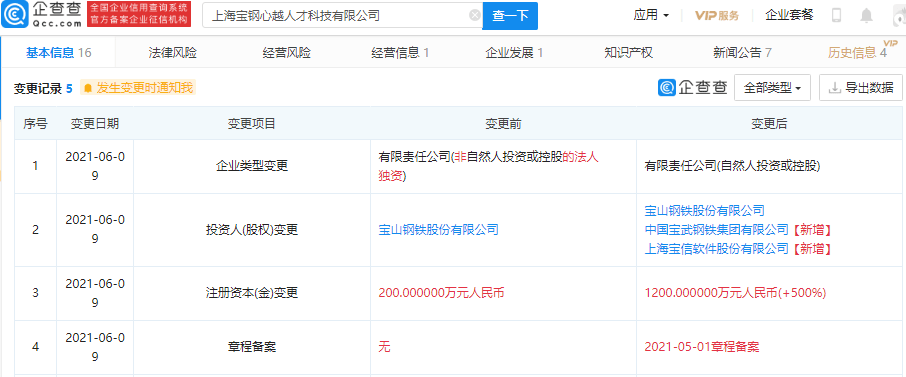Image resolution: width=906 pixels, height=377 pixels.
Task: Click the mobile phone icon in header
Action: tap(836, 16)
